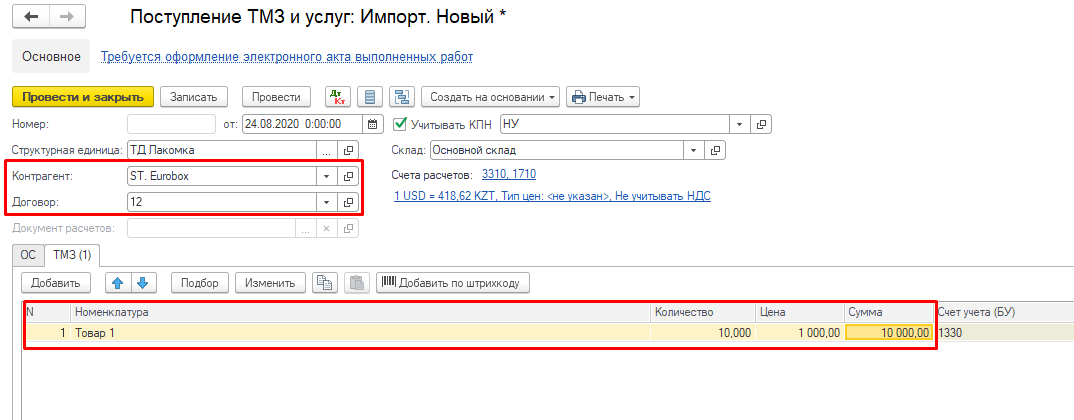Select the quantity cell 10,000
Screen dimensions: 1074x420
pos(703,332)
